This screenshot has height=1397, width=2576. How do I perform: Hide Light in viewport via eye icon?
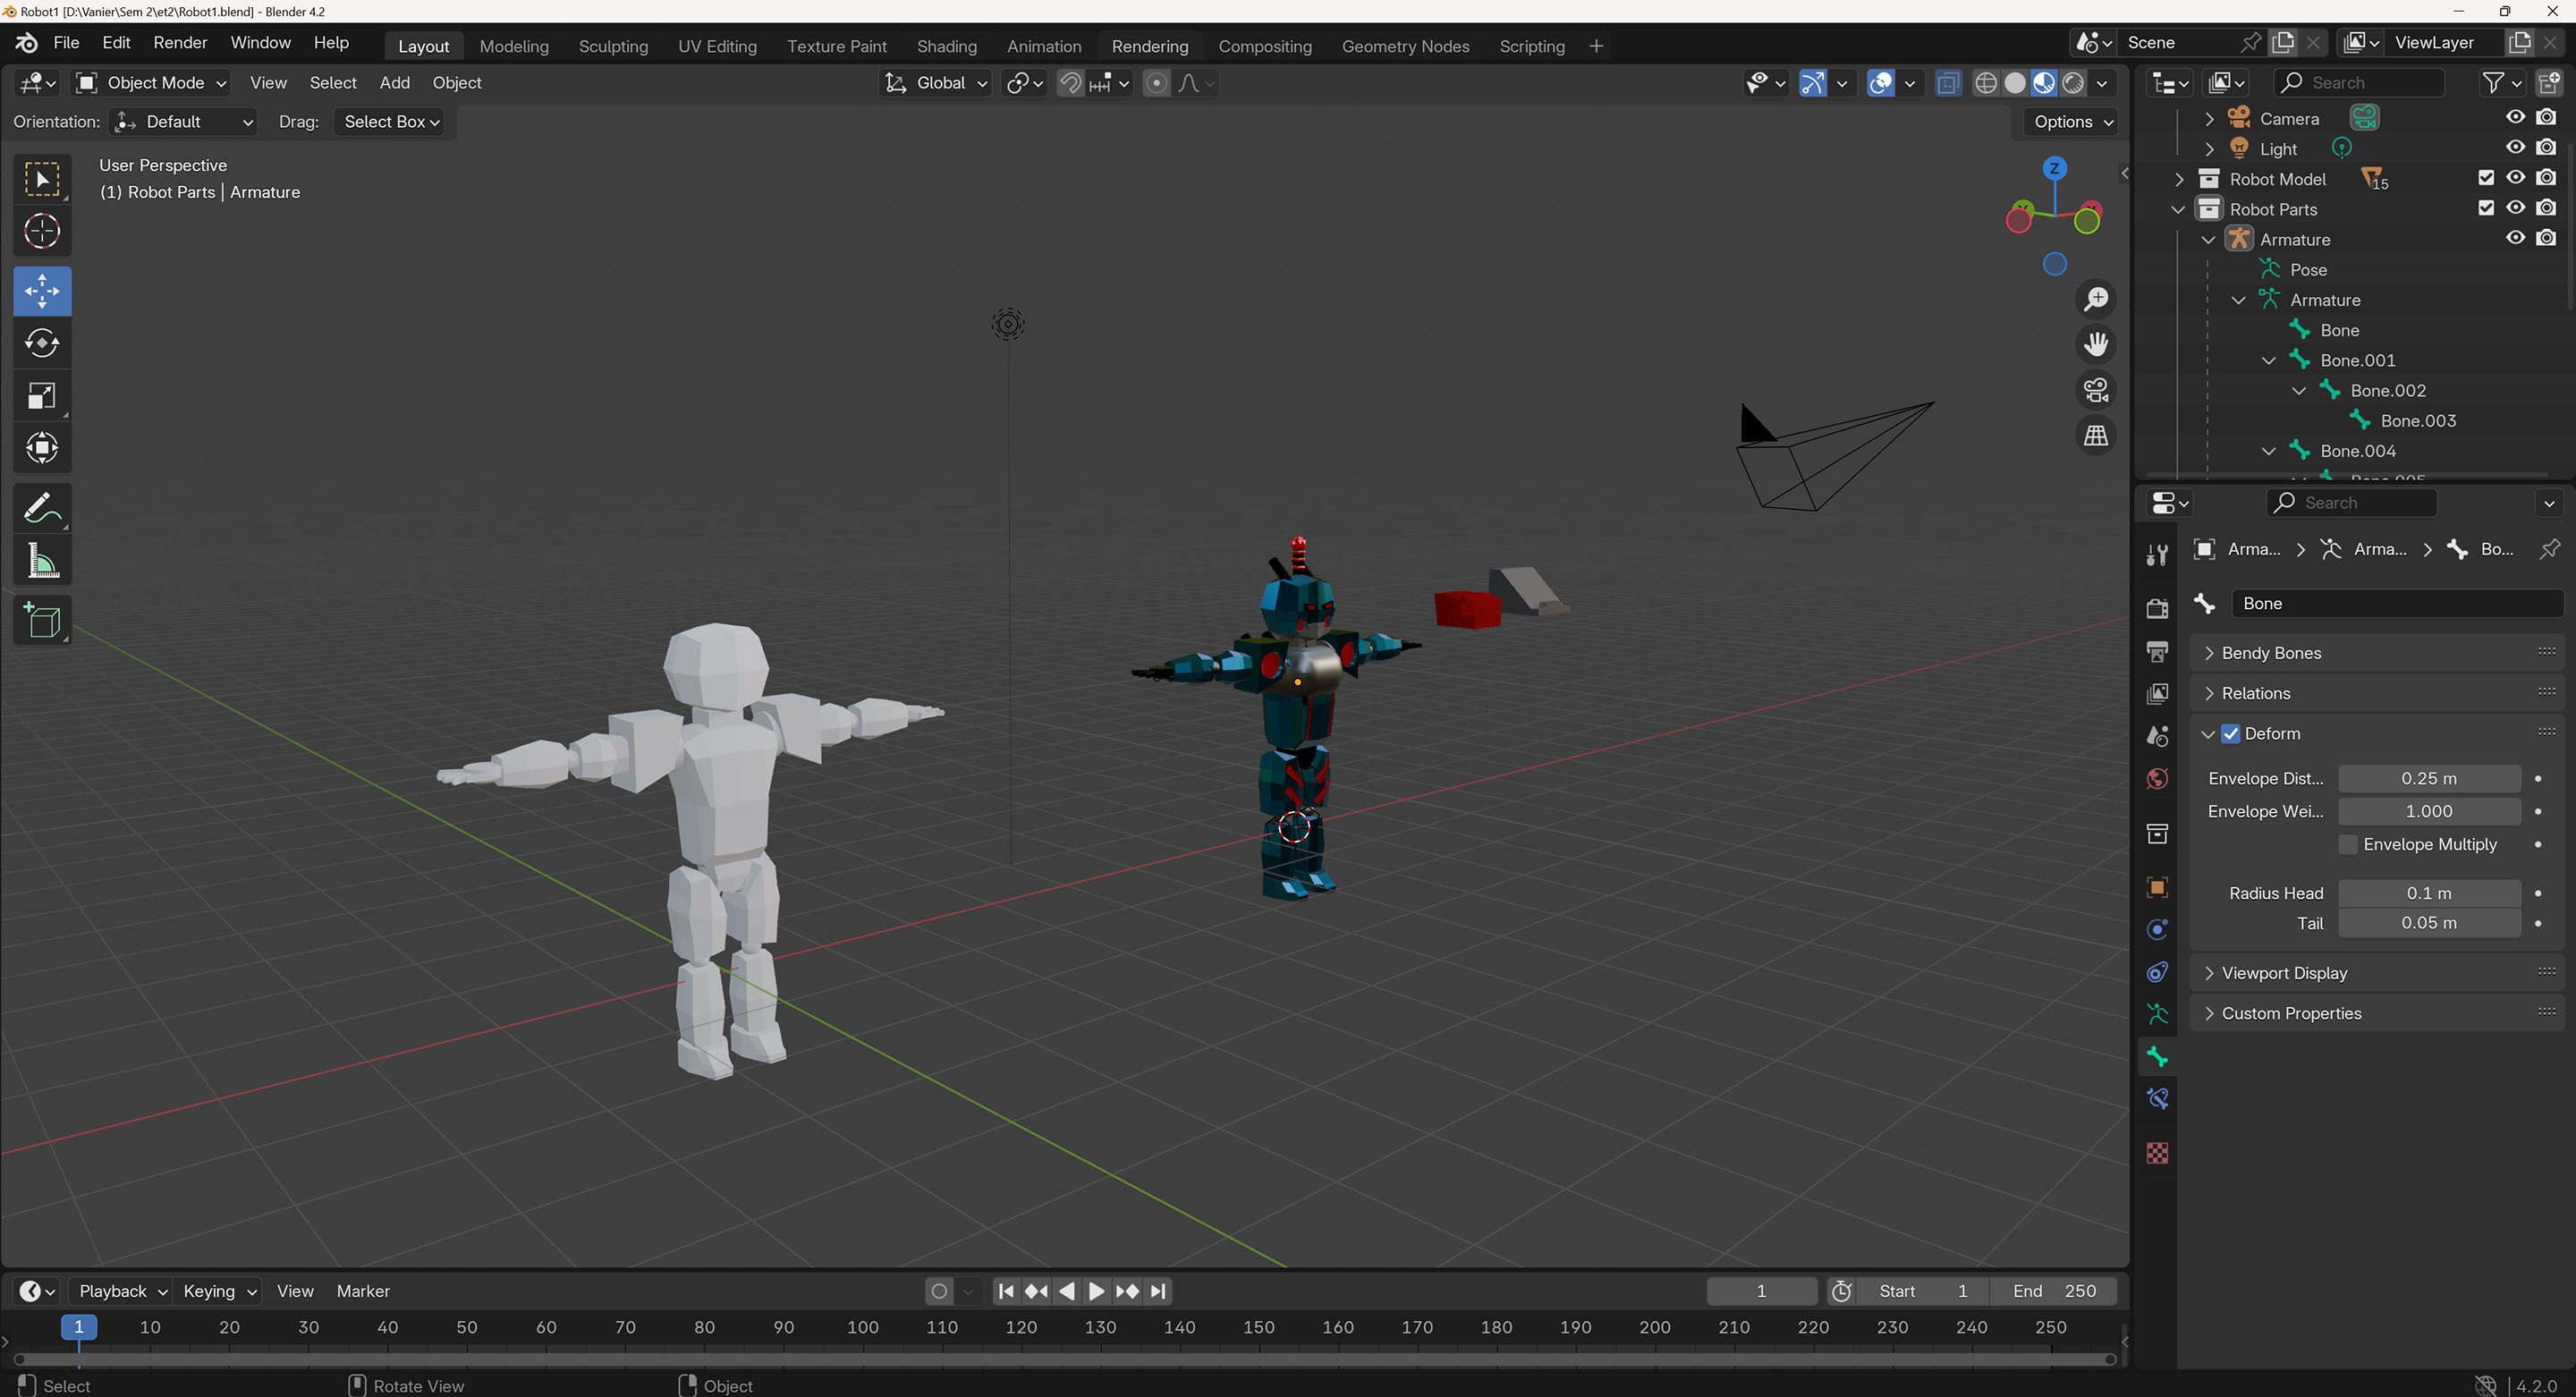2515,147
